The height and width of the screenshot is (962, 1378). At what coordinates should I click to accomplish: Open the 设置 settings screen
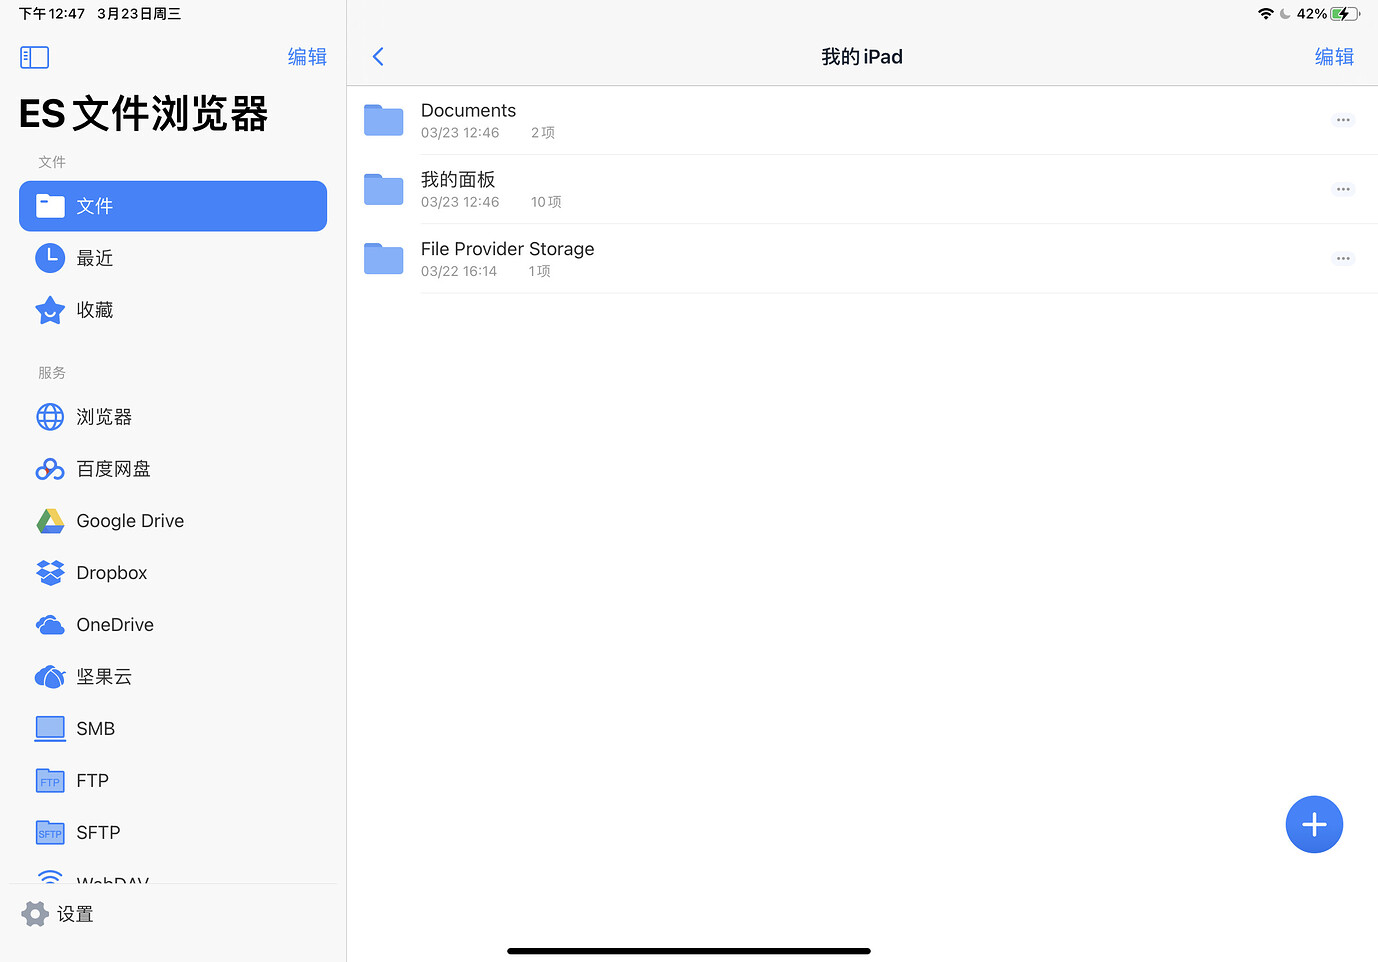[x=75, y=913]
